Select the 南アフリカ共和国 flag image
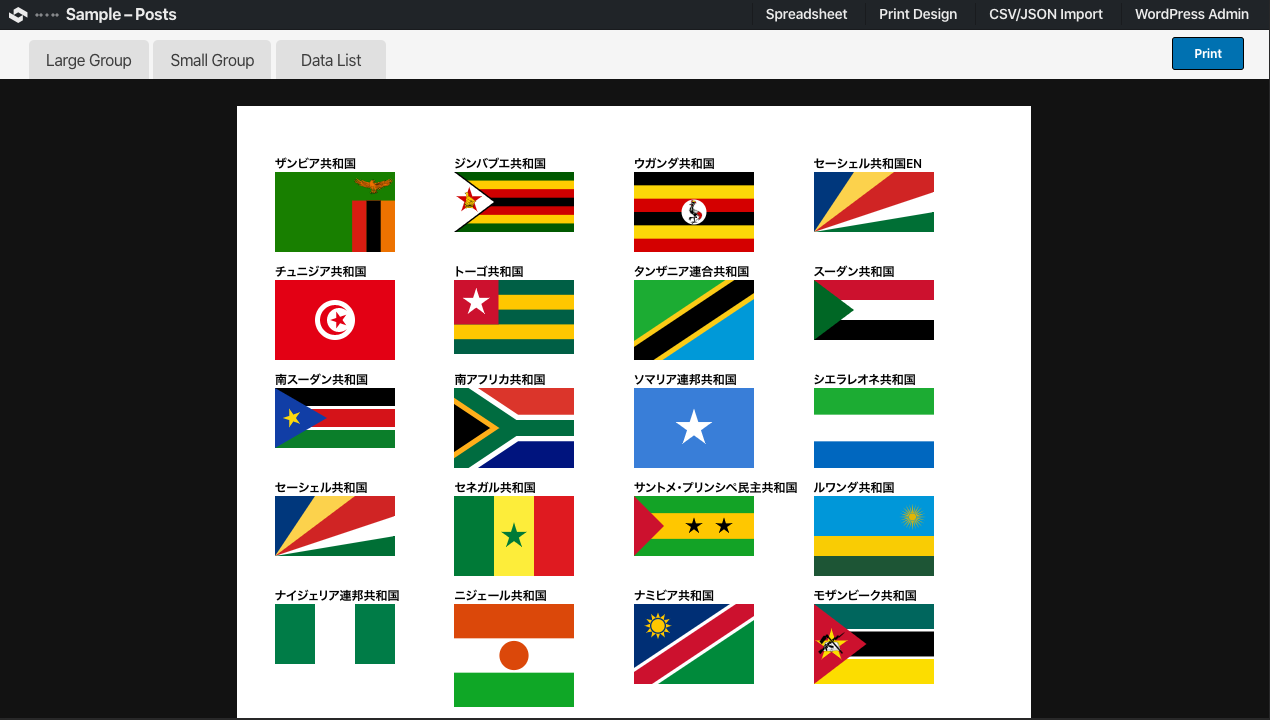Image resolution: width=1270 pixels, height=720 pixels. (x=514, y=428)
